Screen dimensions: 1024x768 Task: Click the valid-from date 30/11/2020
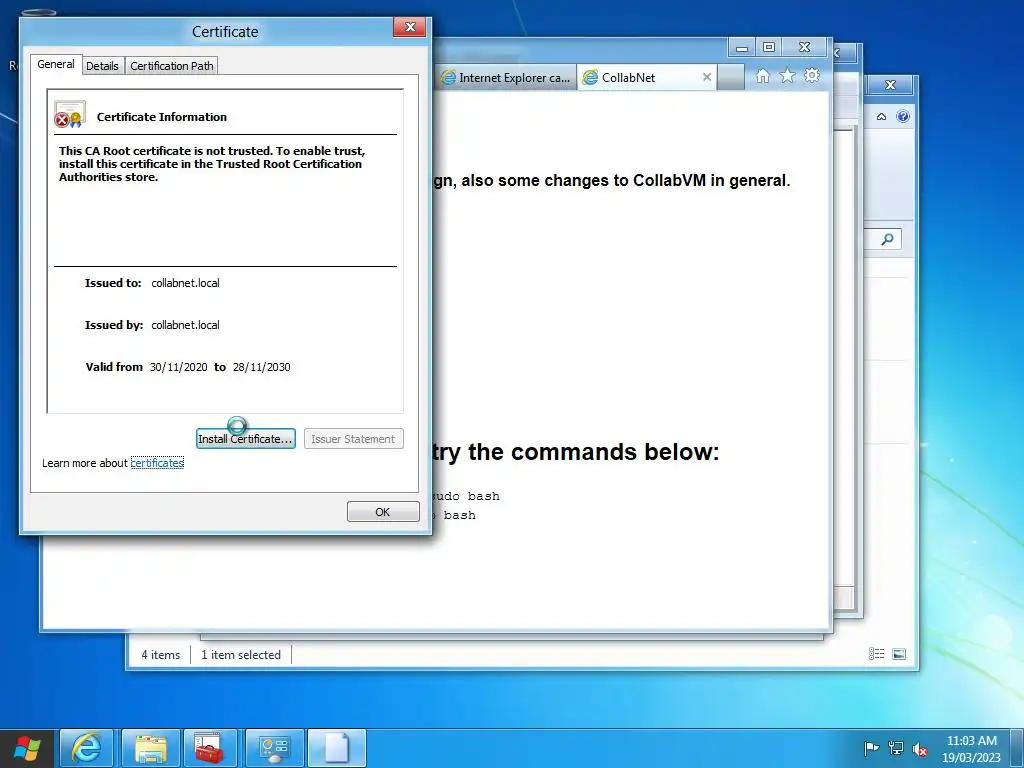[178, 367]
